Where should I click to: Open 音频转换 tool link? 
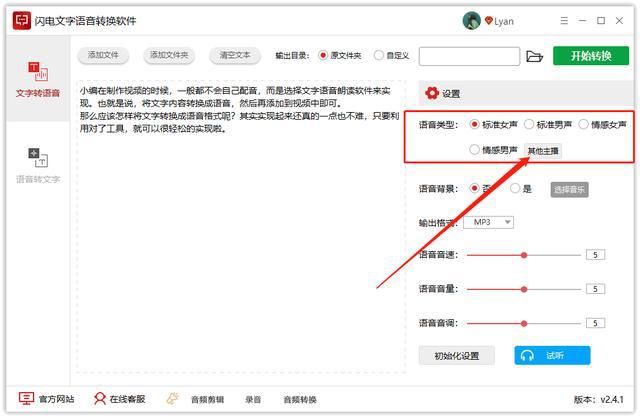click(x=300, y=400)
